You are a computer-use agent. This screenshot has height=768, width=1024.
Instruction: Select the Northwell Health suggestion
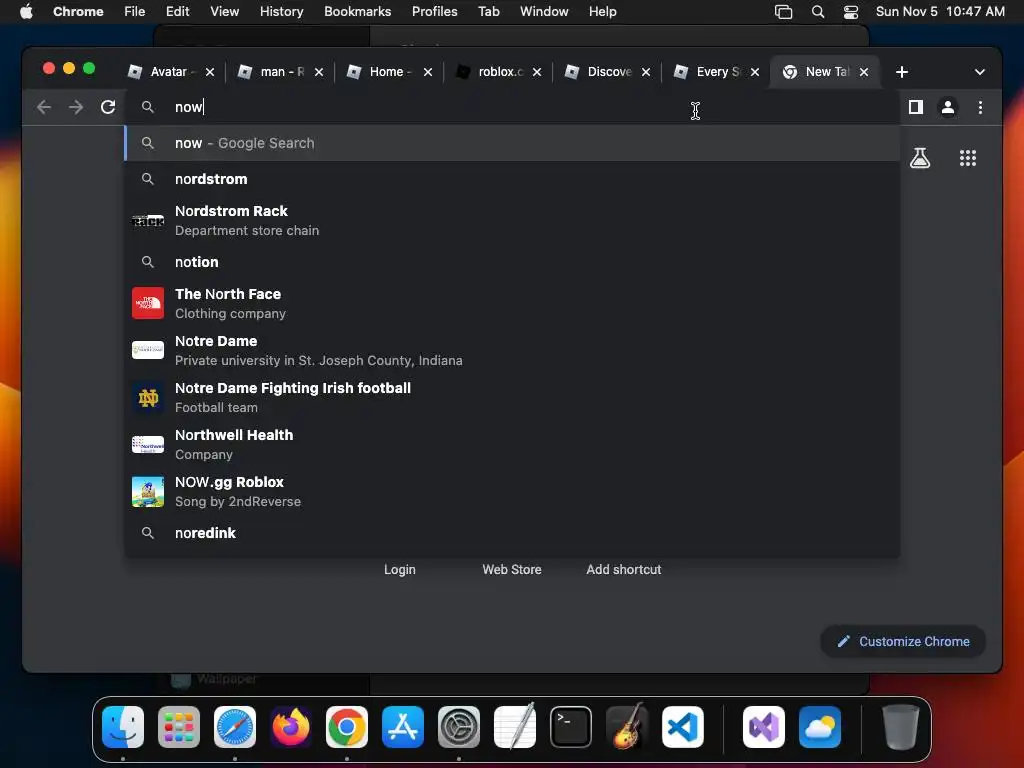[513, 445]
